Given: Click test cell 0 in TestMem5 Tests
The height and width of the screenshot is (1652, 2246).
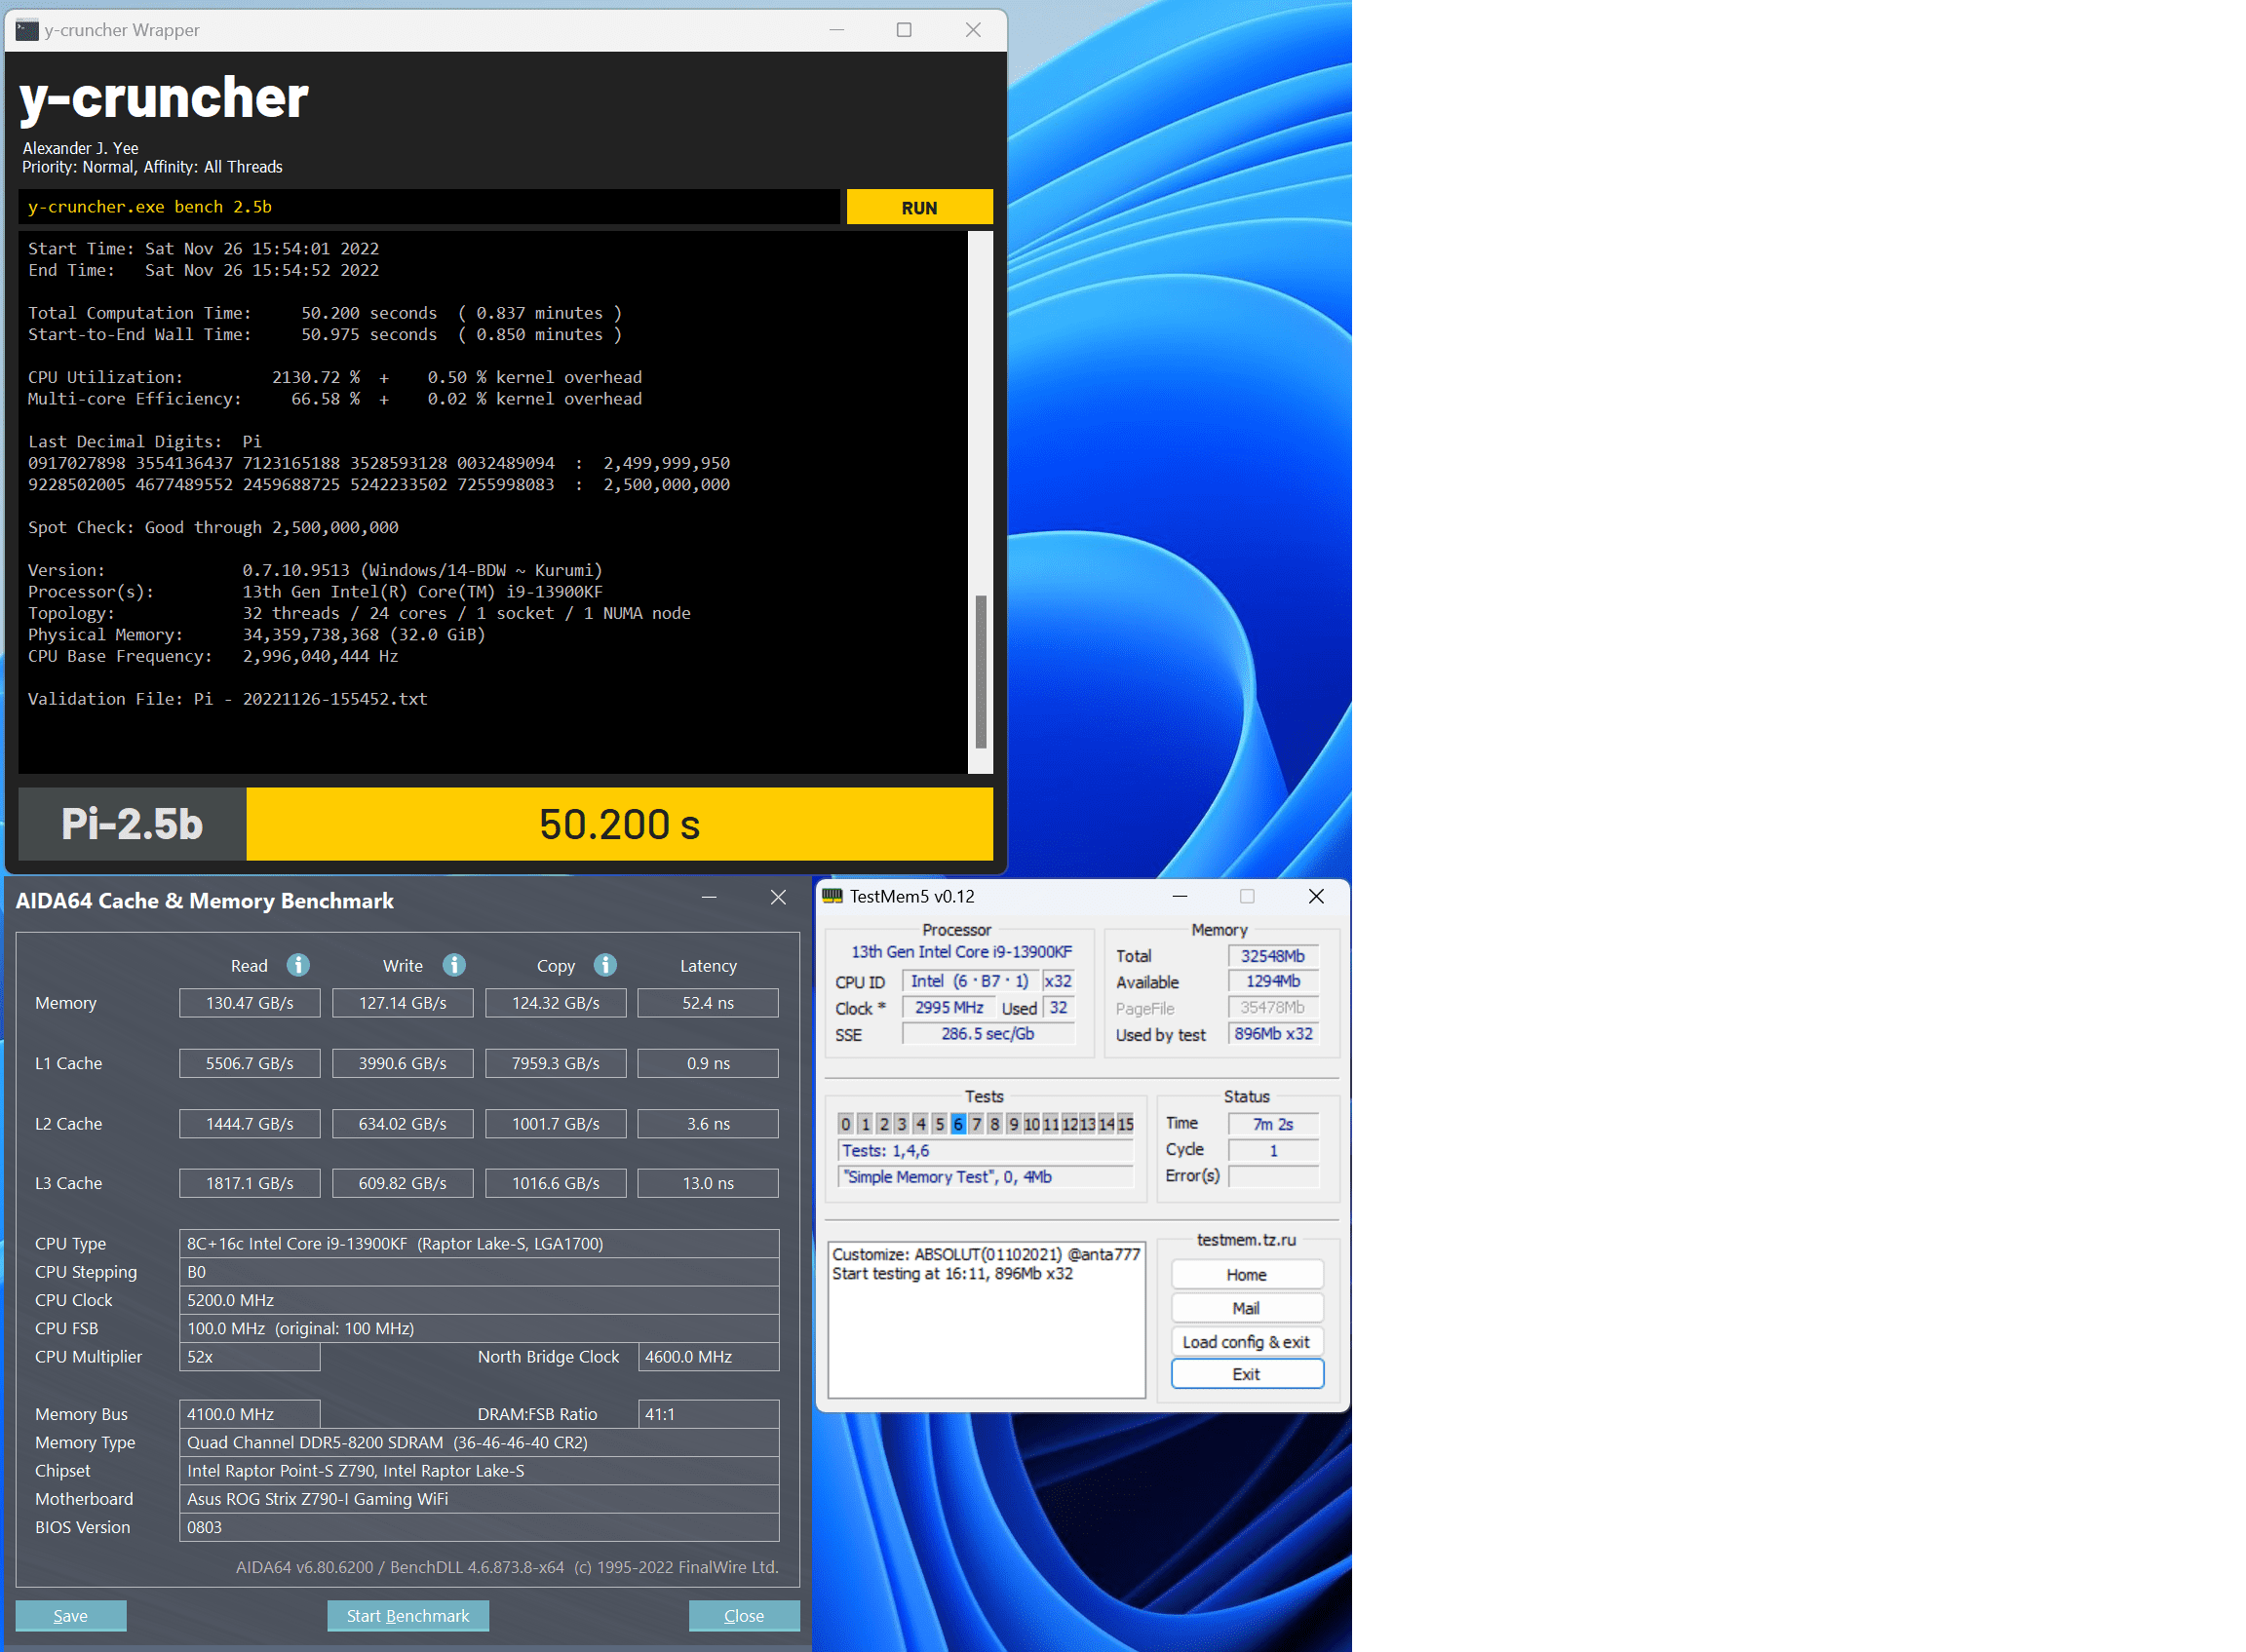Looking at the screenshot, I should 846,1124.
